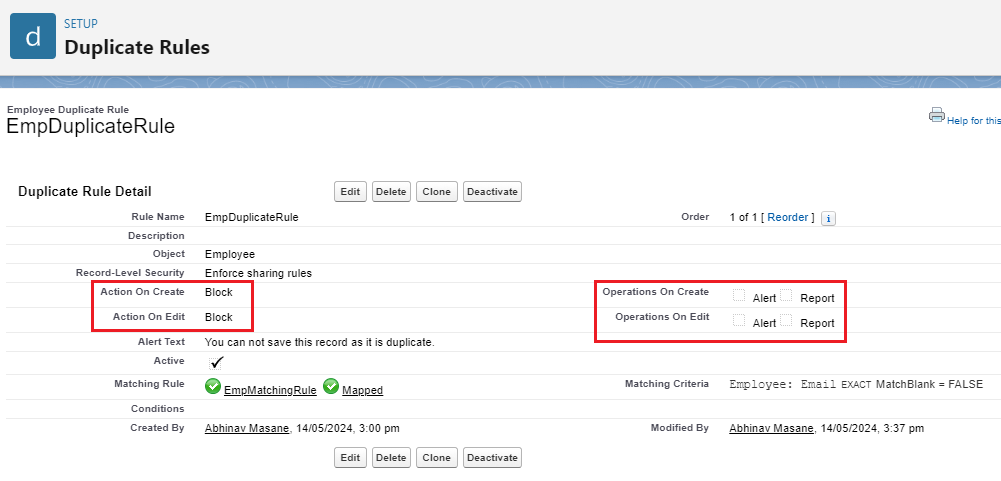Image resolution: width=1001 pixels, height=481 pixels.
Task: Open the EmpMatchingRule matching rule link
Action: 270,391
